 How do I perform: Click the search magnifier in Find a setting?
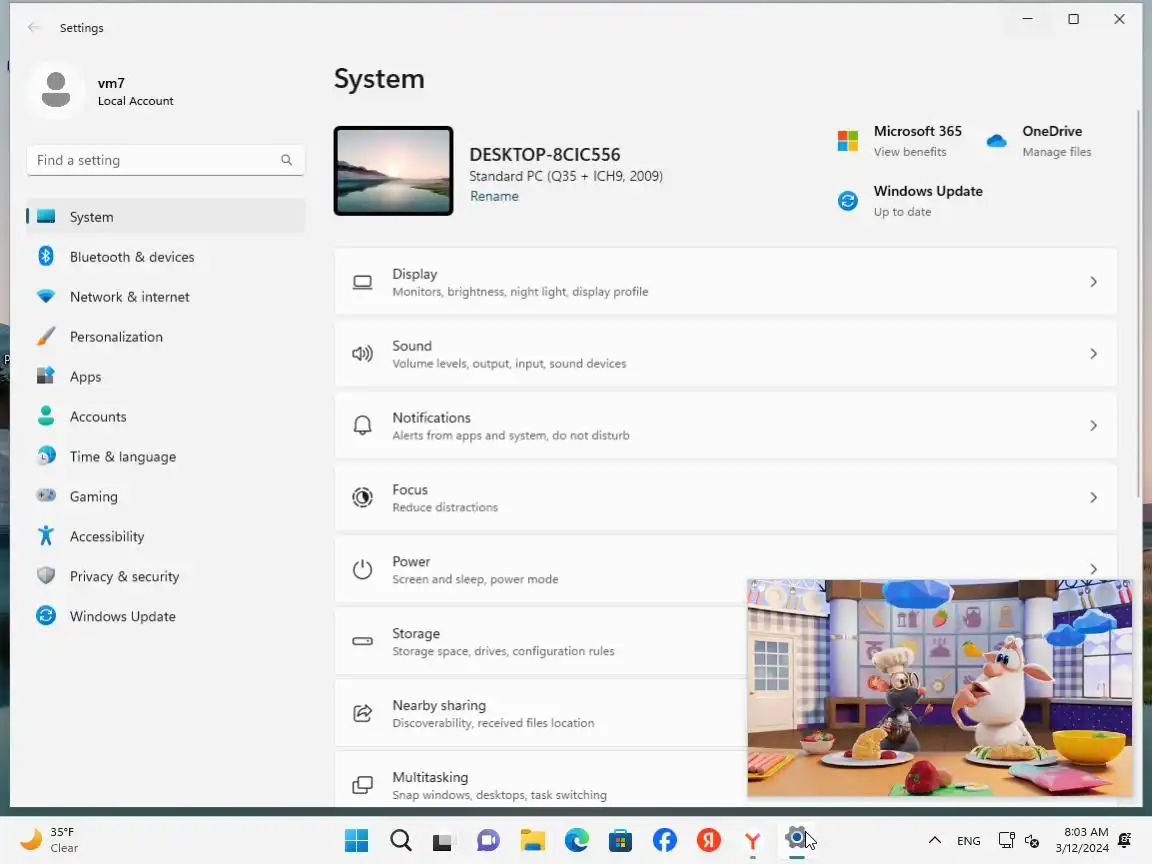[287, 160]
